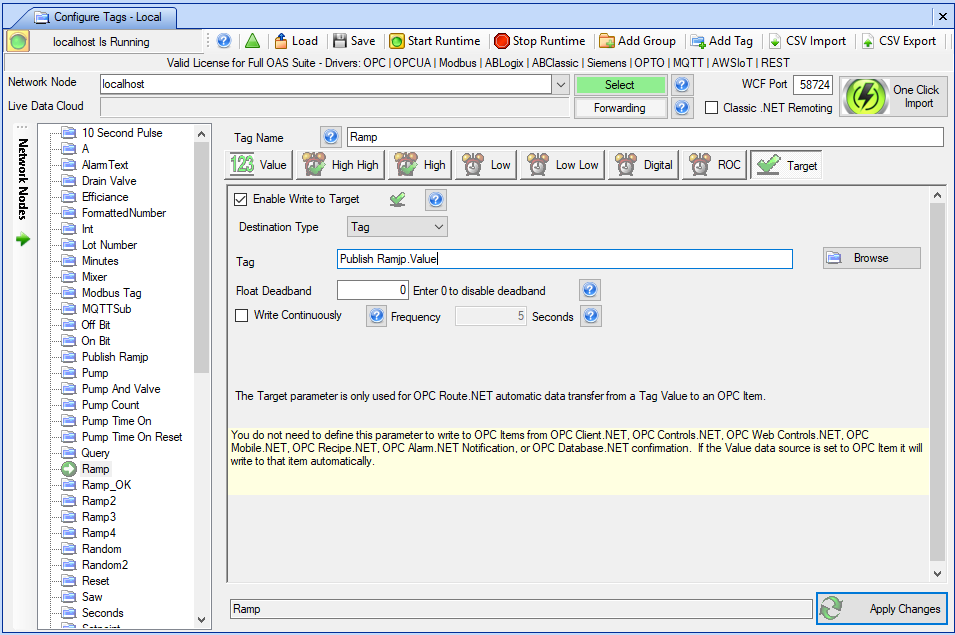Screen dimensions: 955x635
Task: Click the Tag destination text field
Action: click(x=565, y=259)
